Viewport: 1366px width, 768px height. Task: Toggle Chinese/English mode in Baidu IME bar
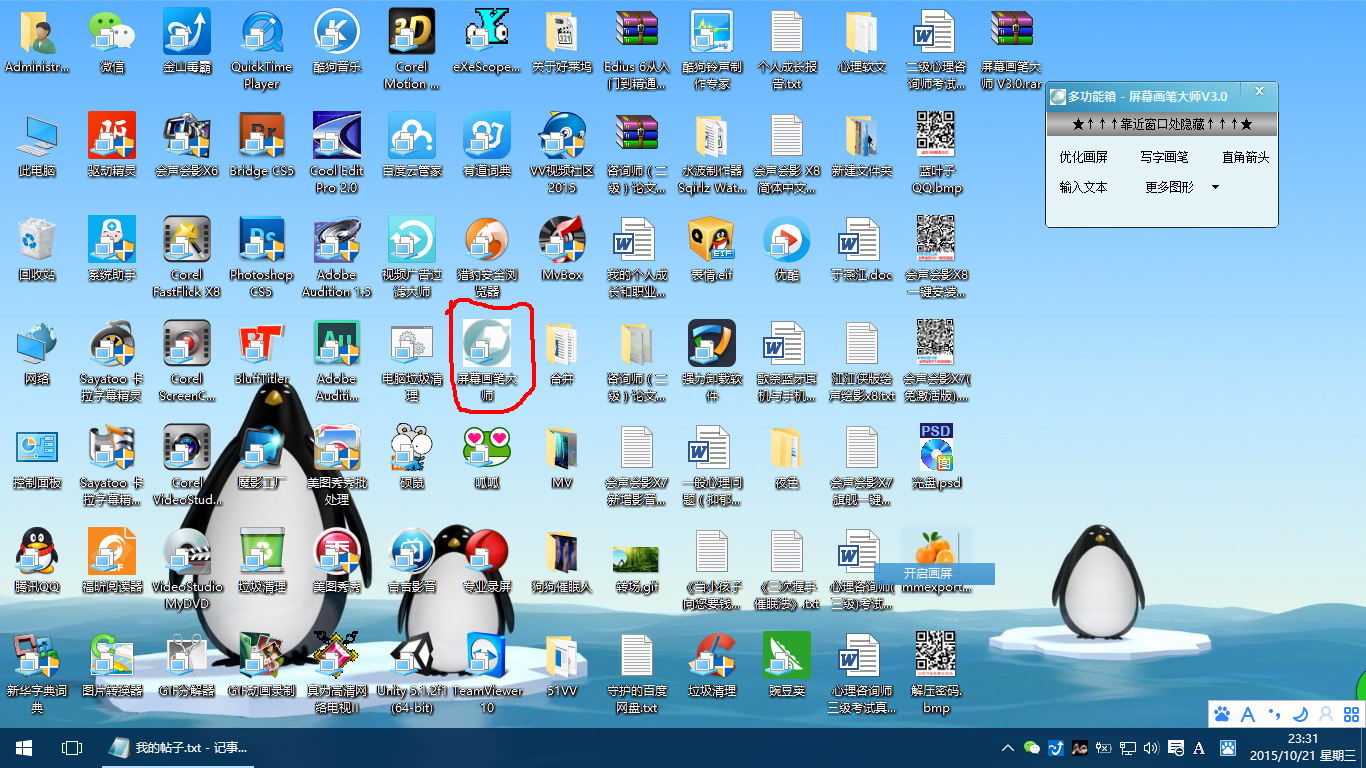(1248, 714)
